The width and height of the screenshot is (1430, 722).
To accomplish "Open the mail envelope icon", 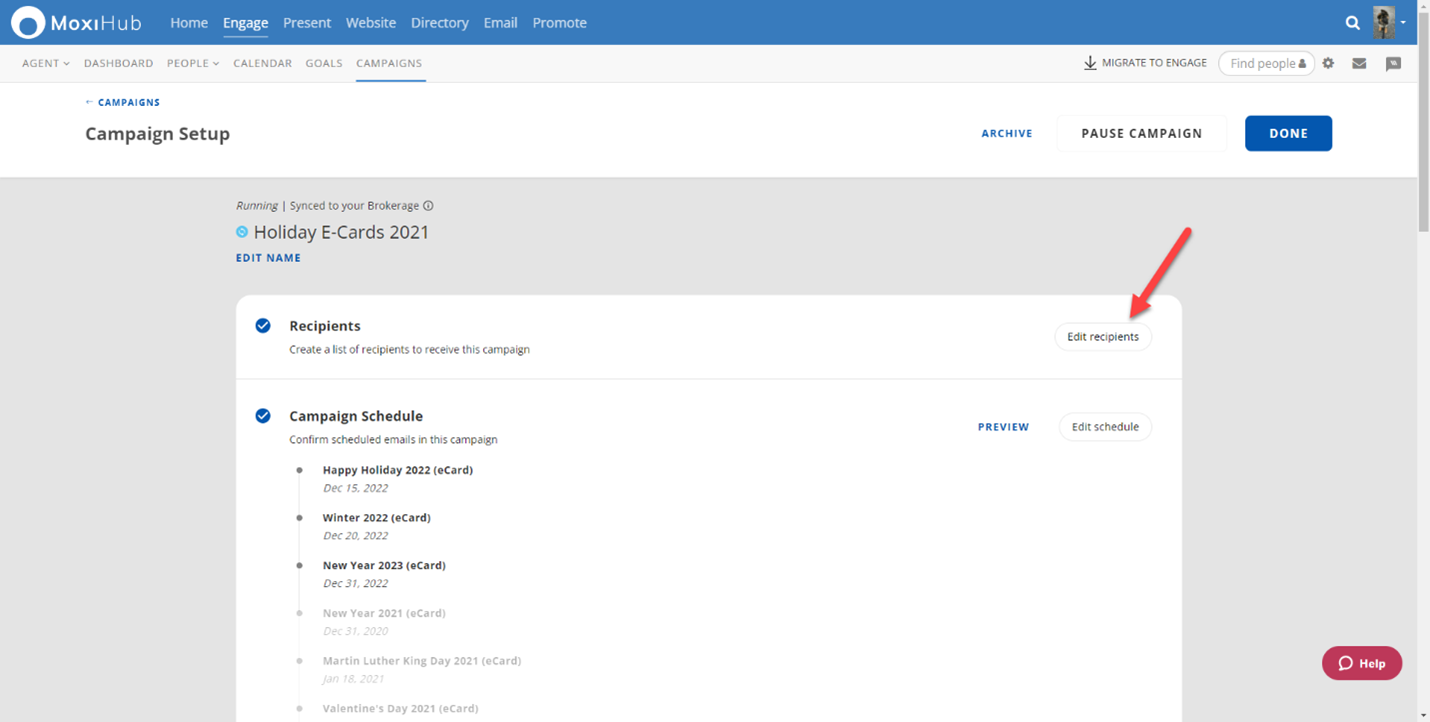I will pyautogui.click(x=1359, y=63).
